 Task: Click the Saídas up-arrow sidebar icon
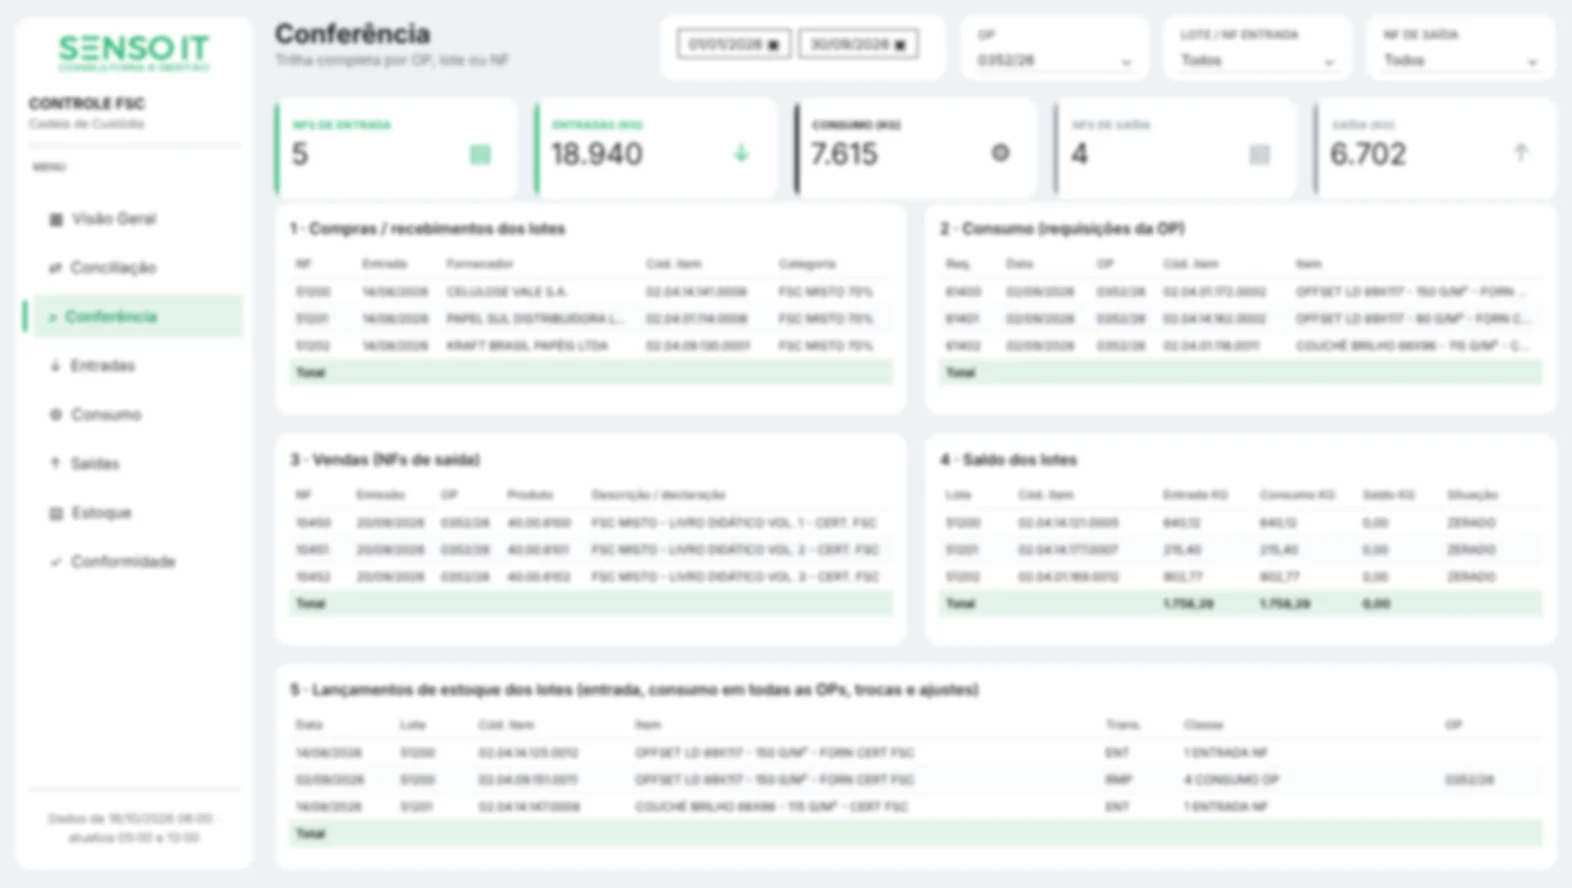click(x=55, y=464)
